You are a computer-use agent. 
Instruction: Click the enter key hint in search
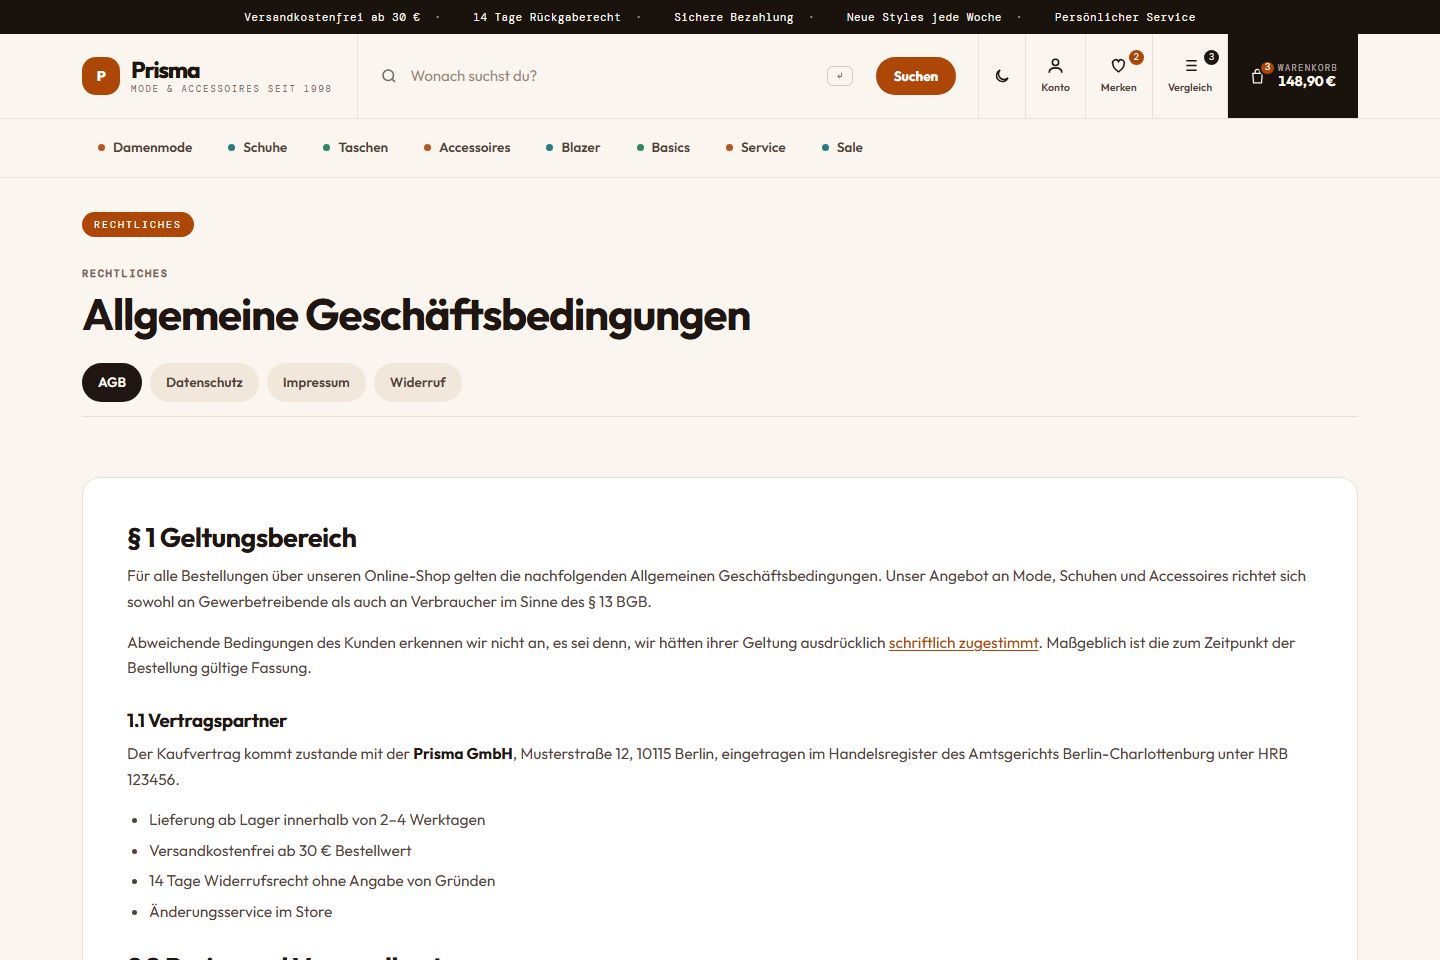[x=840, y=76]
